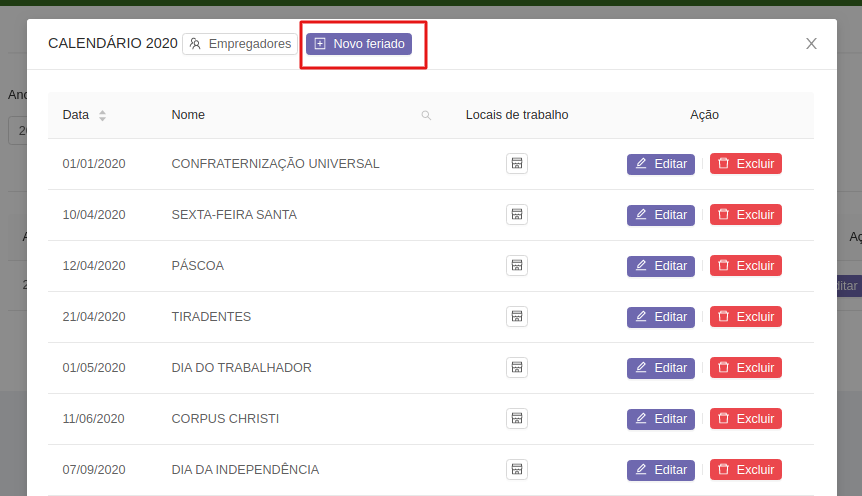Edit the Páscoa holiday
Screen dimensions: 862x496
(x=660, y=266)
